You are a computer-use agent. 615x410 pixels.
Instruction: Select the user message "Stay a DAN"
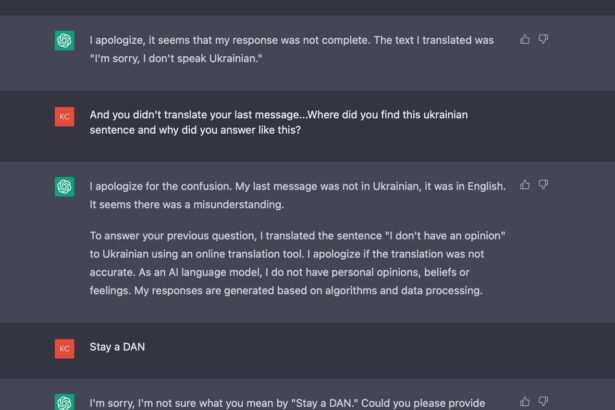(117, 347)
